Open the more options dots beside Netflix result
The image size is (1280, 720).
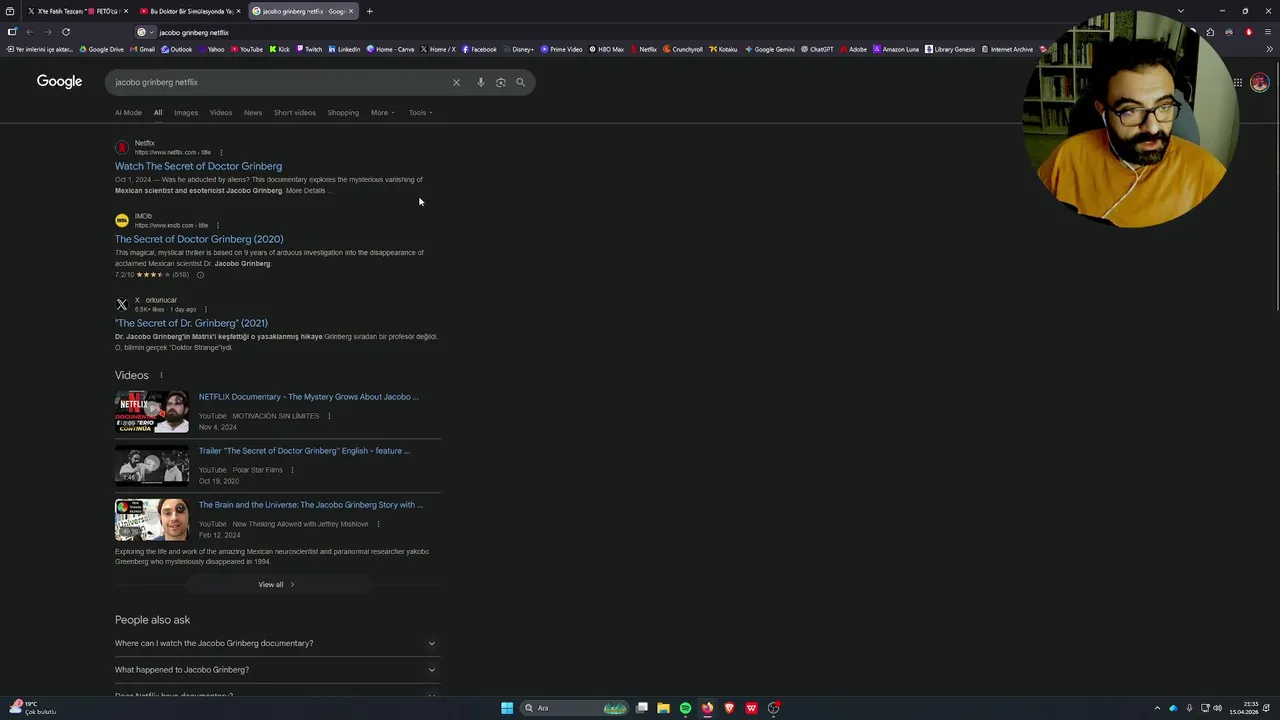[221, 152]
